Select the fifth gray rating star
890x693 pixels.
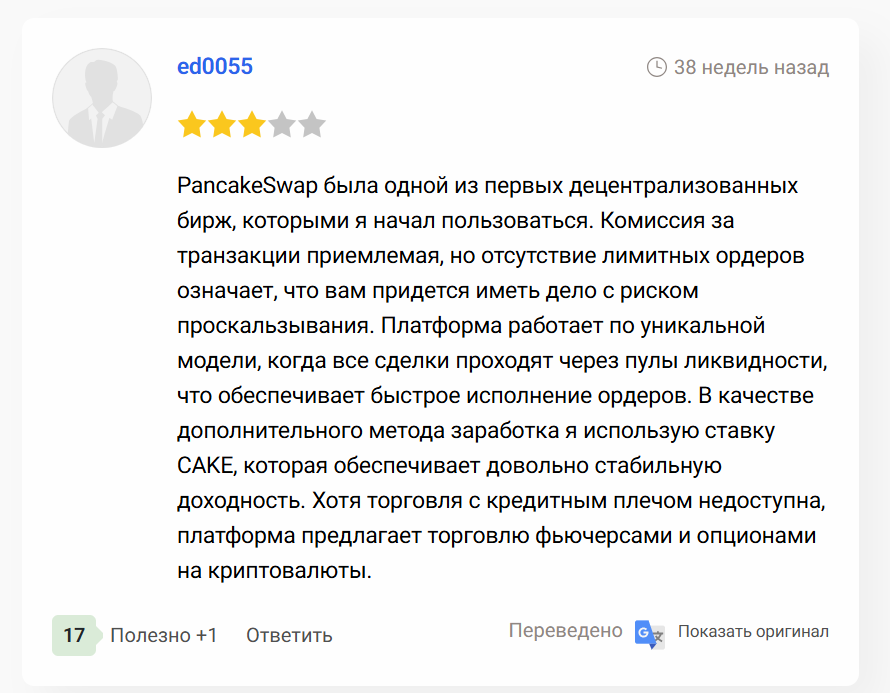313,125
